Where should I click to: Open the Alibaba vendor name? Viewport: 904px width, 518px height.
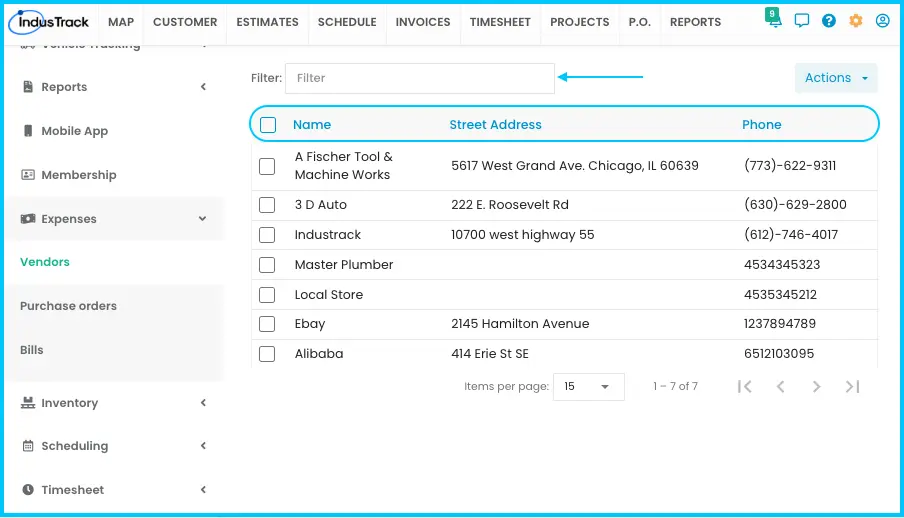[x=319, y=354]
